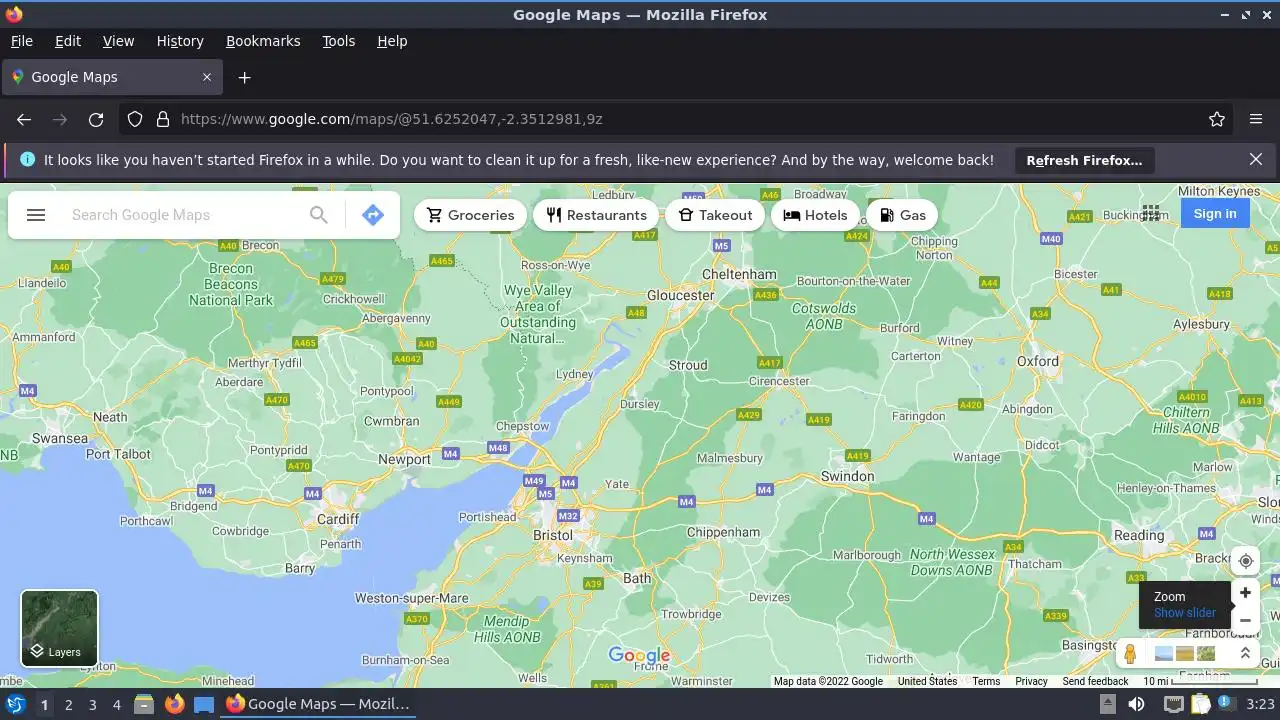Open the file manager taskbar icon
This screenshot has width=1280, height=720.
pyautogui.click(x=144, y=704)
